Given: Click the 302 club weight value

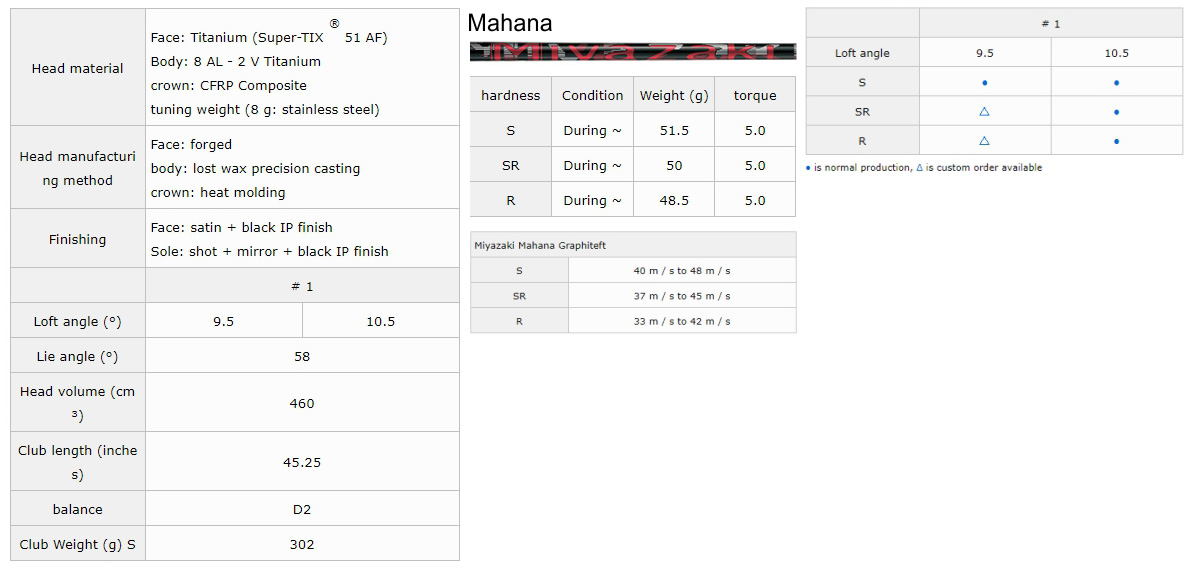Looking at the screenshot, I should click(x=302, y=544).
